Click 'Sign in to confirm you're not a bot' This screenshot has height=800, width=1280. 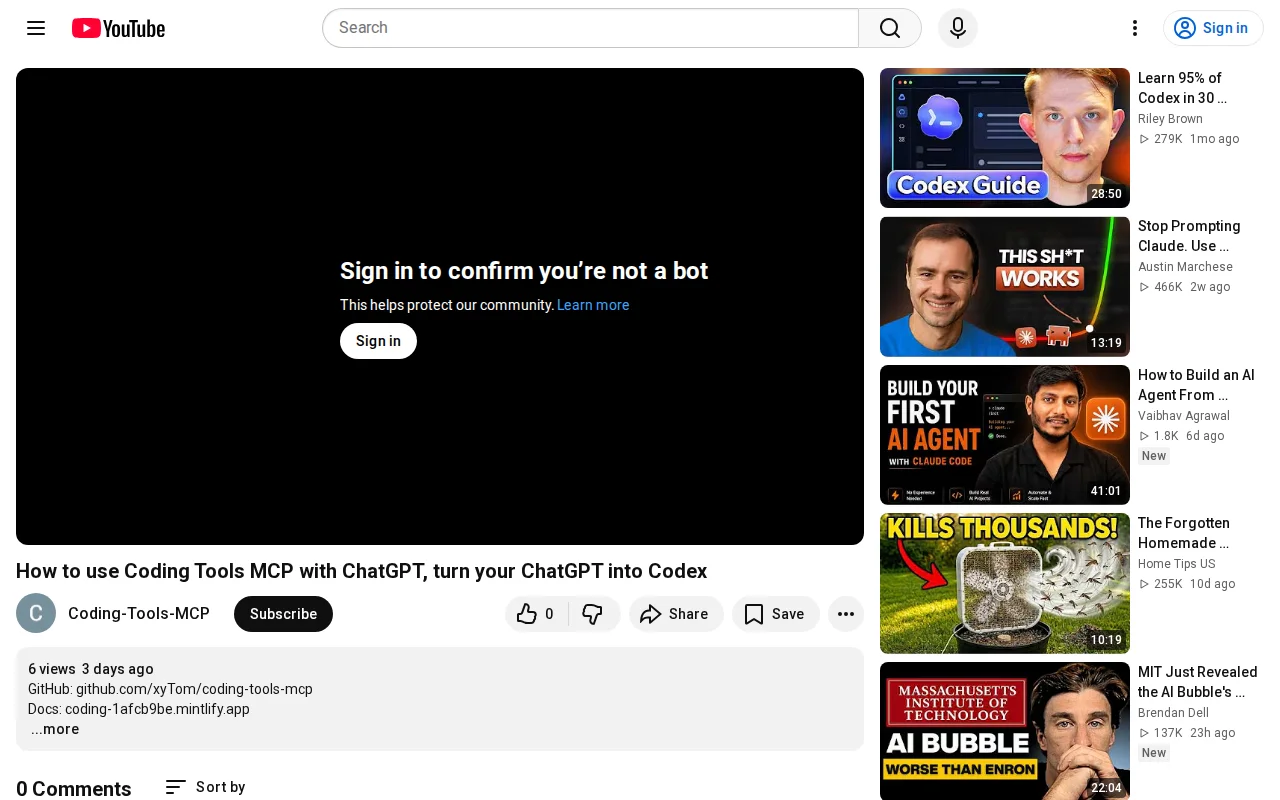(x=524, y=271)
